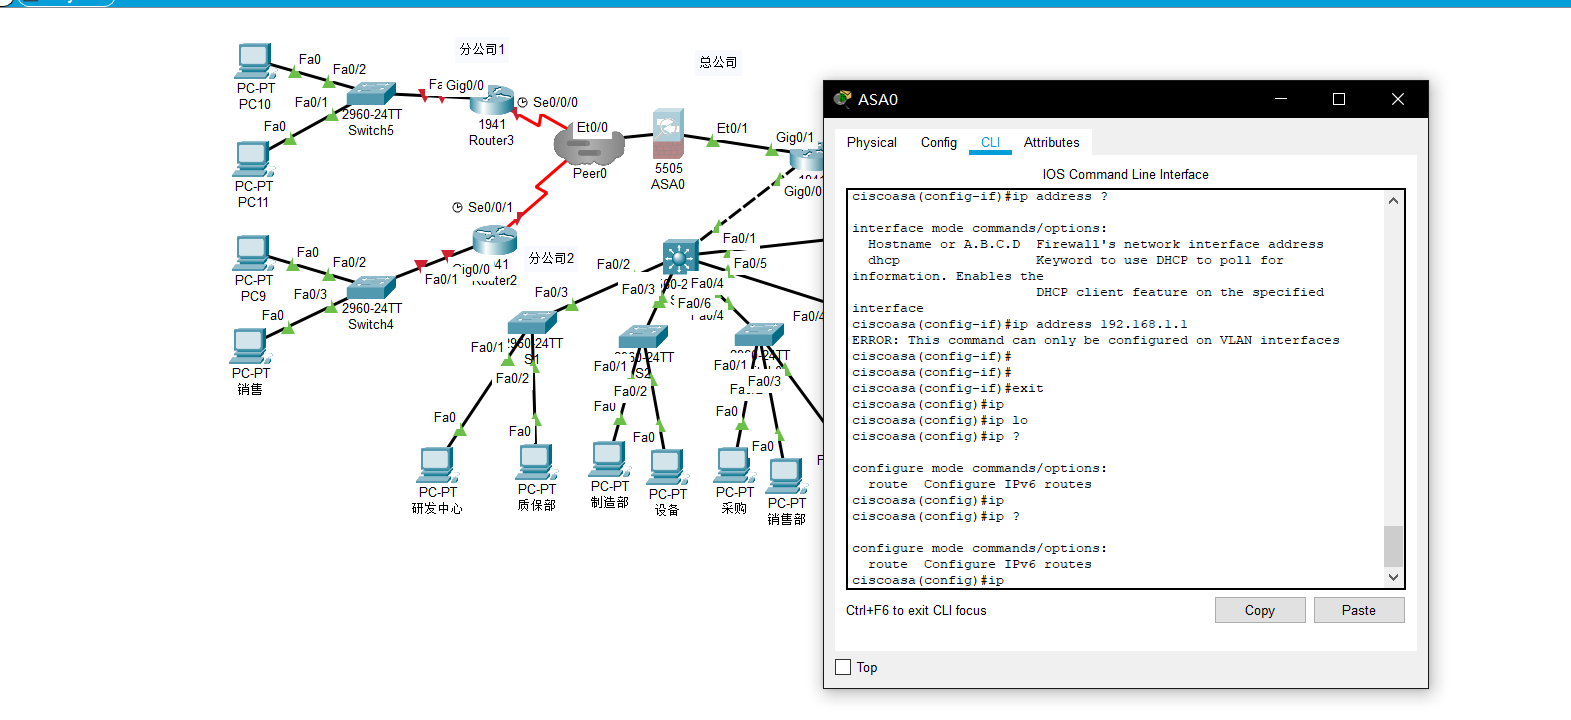Screen dimensions: 1571x720
Task: Open the ASA0 5505 firewall device icon
Action: tap(668, 134)
